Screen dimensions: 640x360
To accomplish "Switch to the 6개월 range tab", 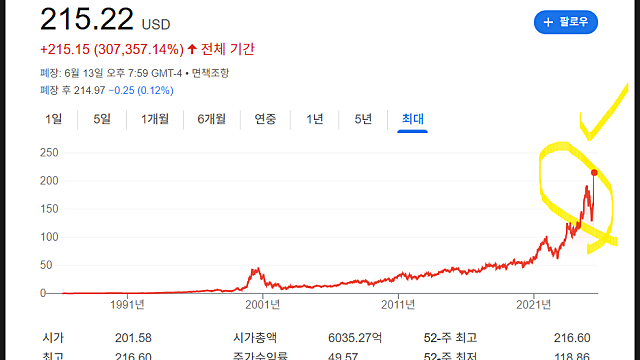I will [211, 119].
